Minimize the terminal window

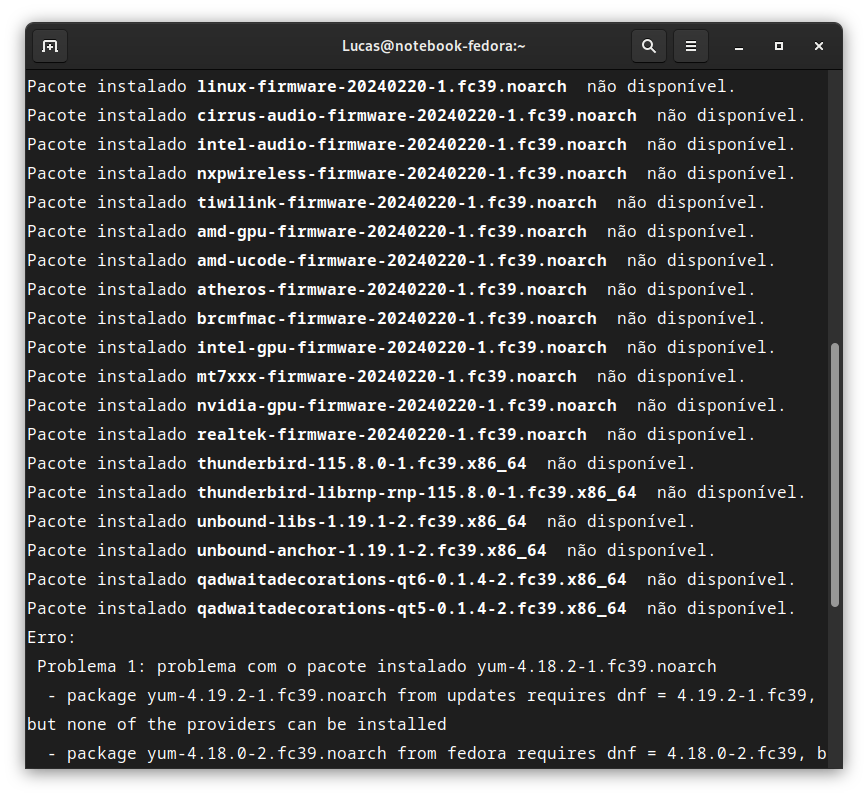click(x=738, y=46)
